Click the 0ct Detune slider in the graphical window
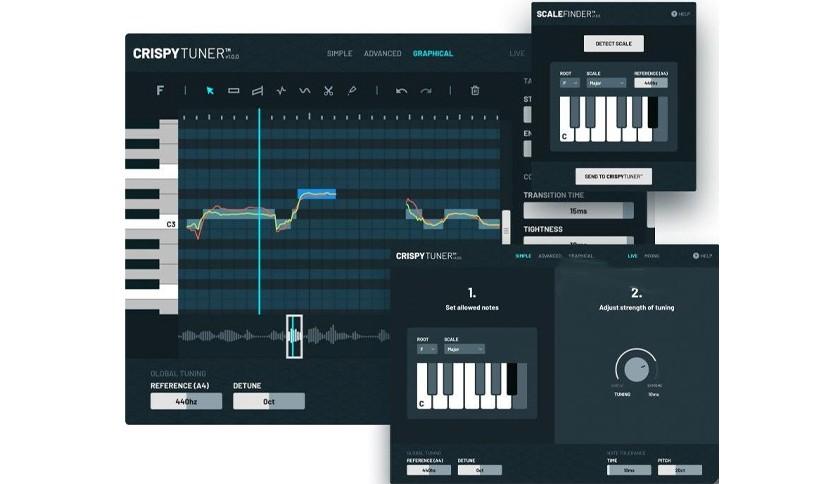 point(269,401)
